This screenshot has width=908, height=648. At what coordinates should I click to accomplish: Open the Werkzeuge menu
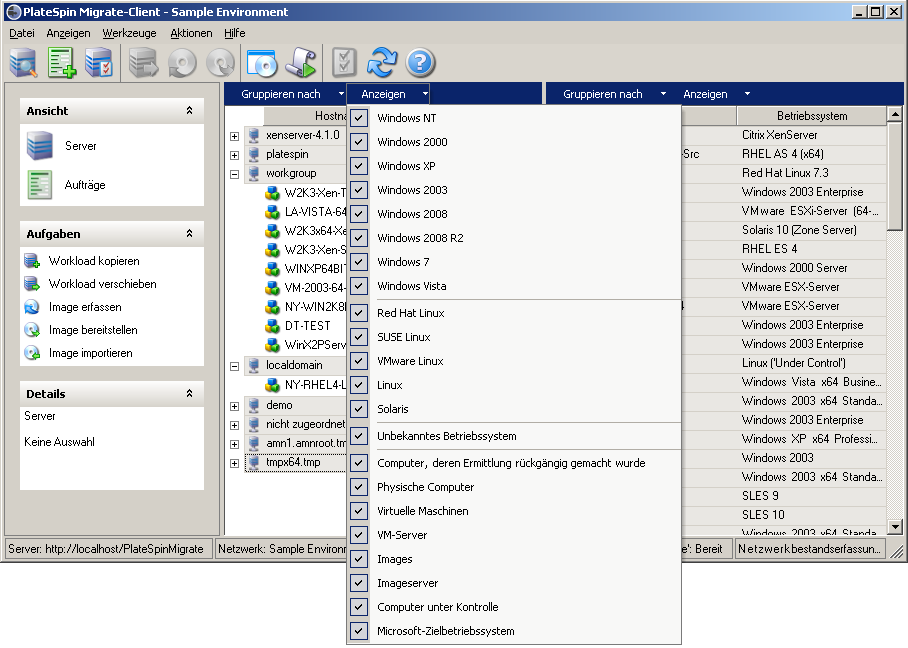pyautogui.click(x=129, y=33)
